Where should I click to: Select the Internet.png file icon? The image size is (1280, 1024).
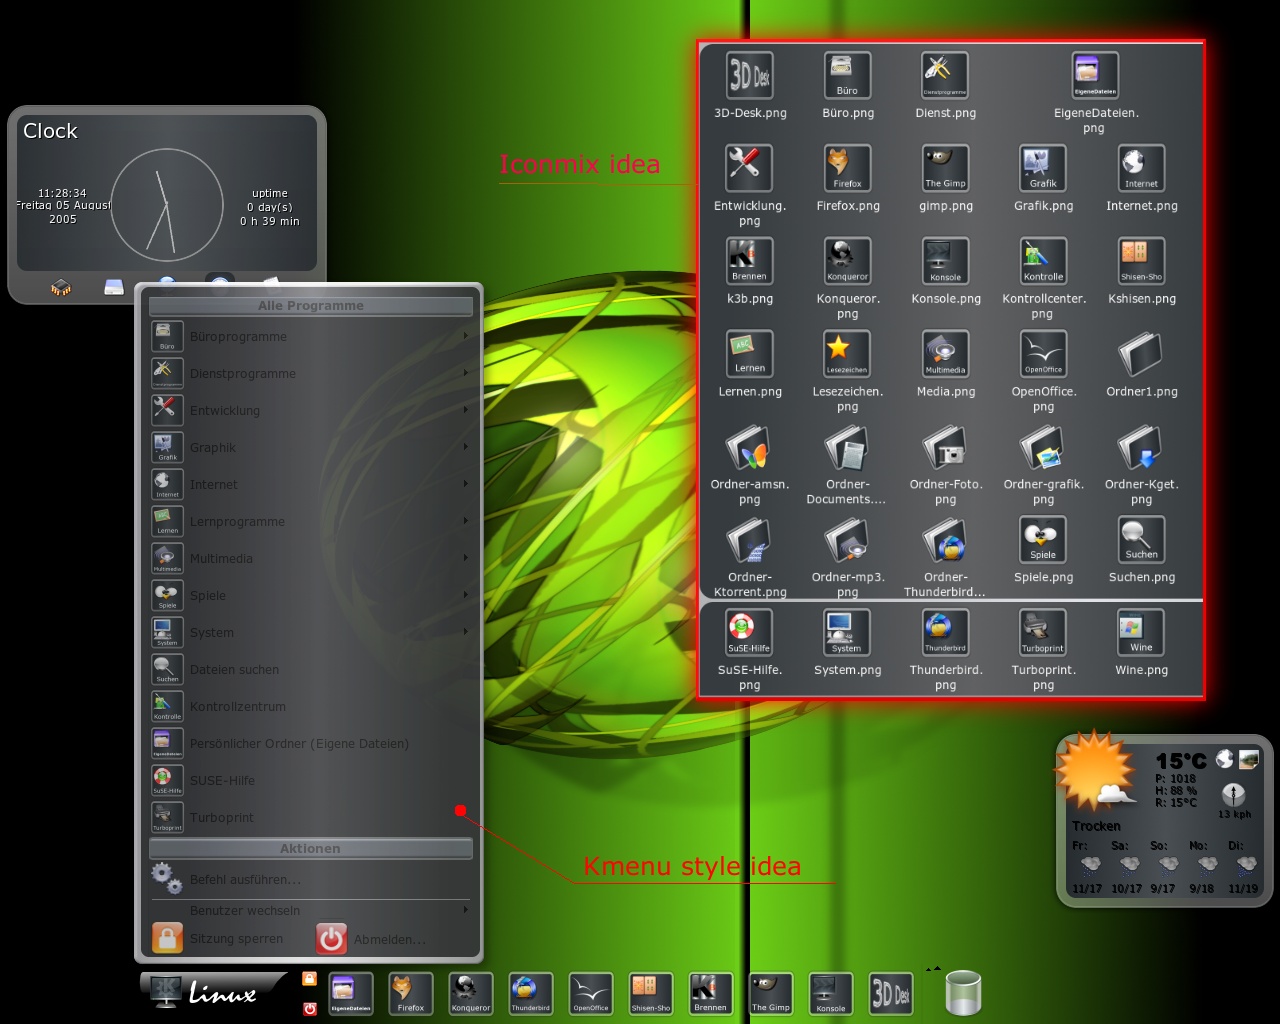tap(1141, 168)
